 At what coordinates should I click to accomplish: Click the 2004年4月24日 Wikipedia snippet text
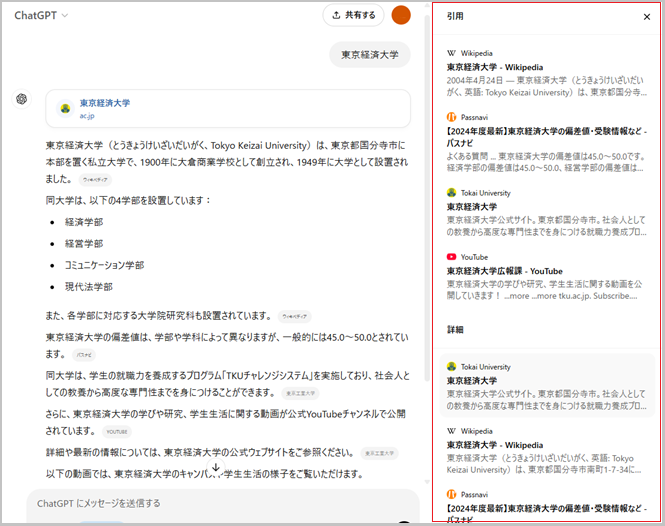click(546, 86)
